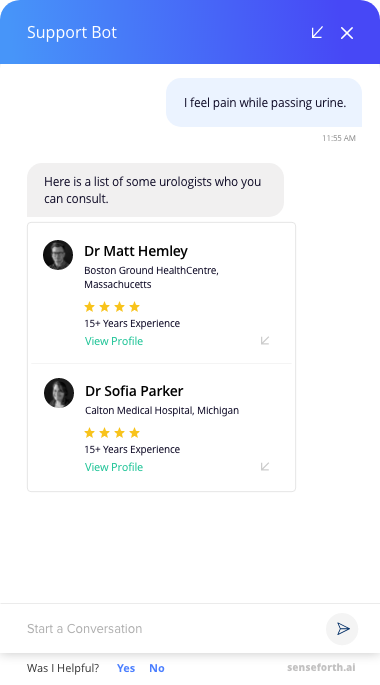Image resolution: width=380 pixels, height=685 pixels.
Task: Click Dr Sofia Parker's star rating
Action: 112,433
